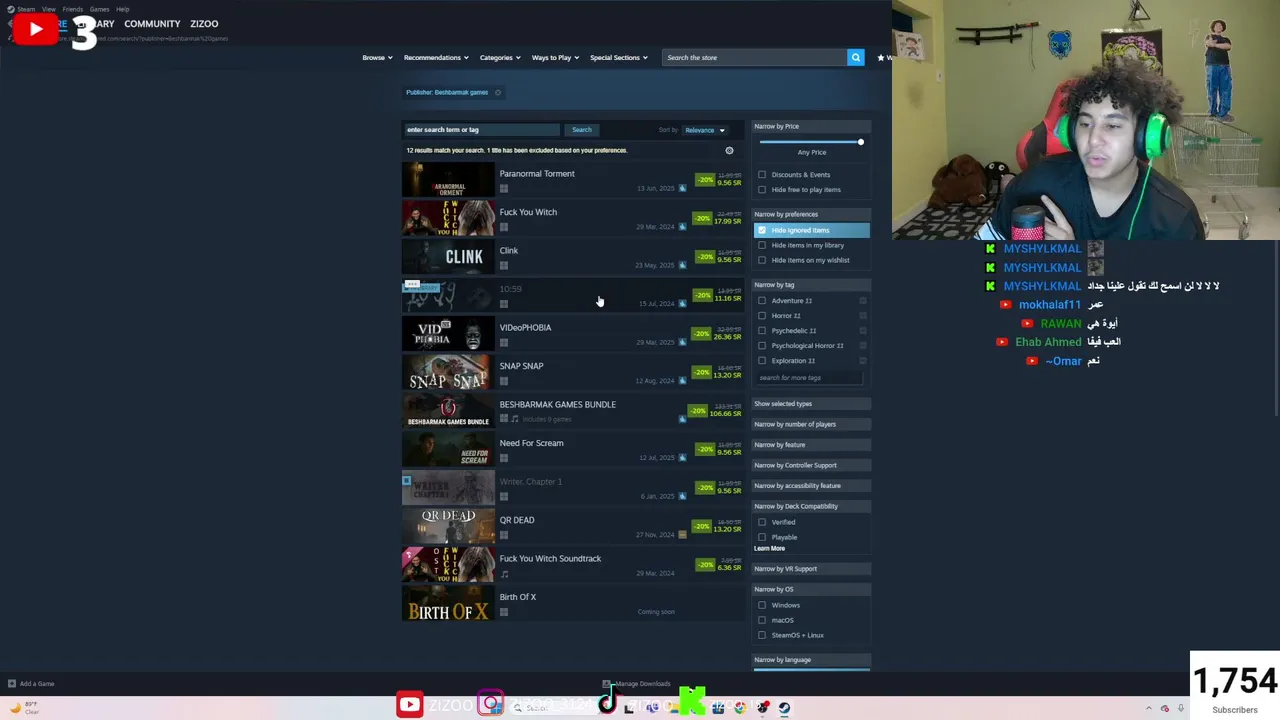The height and width of the screenshot is (720, 1280).
Task: Adjust the Narrow by Price slider handle
Action: click(x=860, y=142)
